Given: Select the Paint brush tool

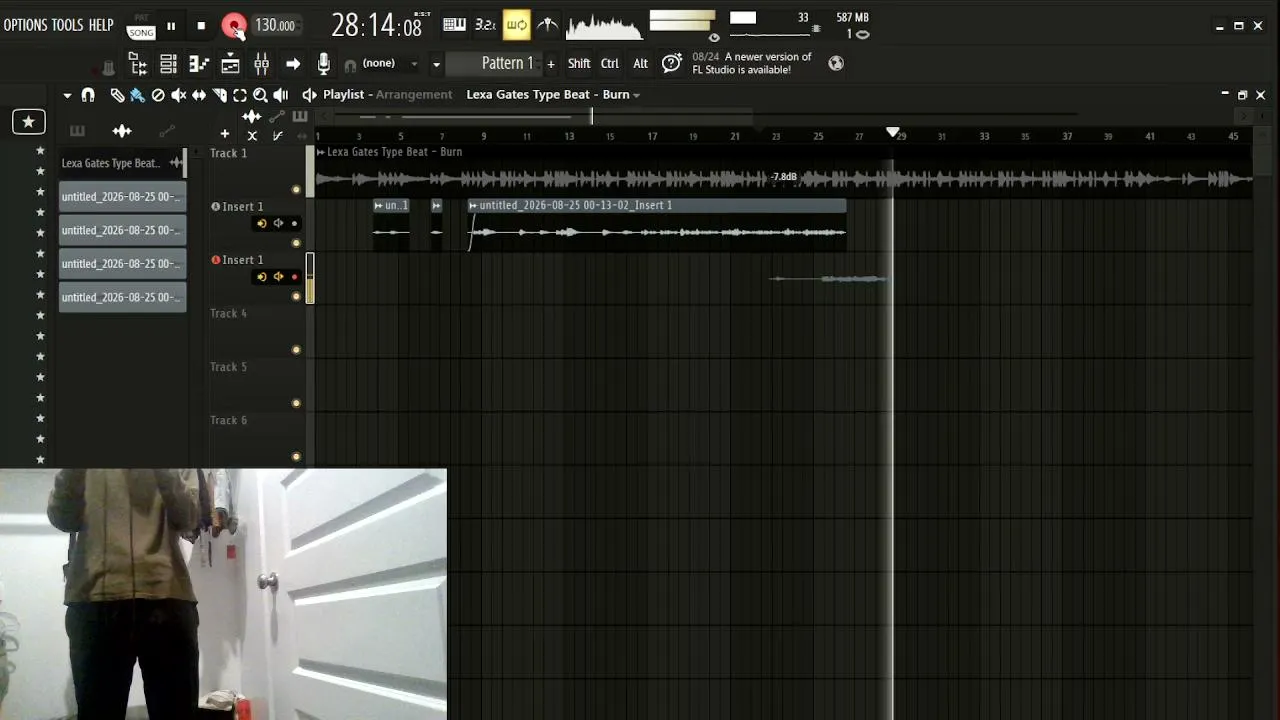Looking at the screenshot, I should [x=137, y=95].
